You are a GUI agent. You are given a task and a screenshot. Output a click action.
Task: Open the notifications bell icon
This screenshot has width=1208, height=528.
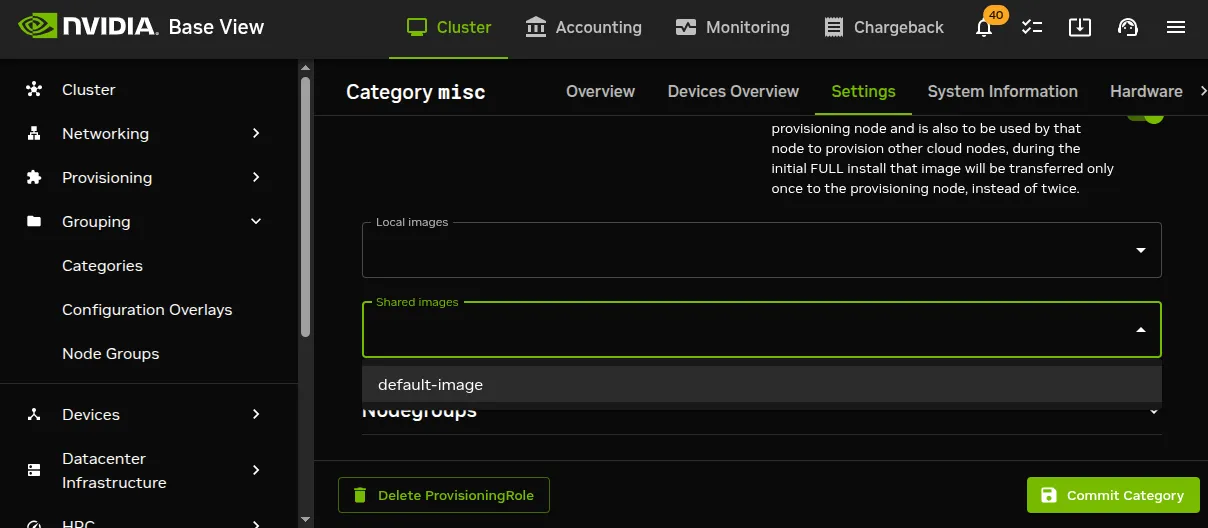[x=984, y=28]
